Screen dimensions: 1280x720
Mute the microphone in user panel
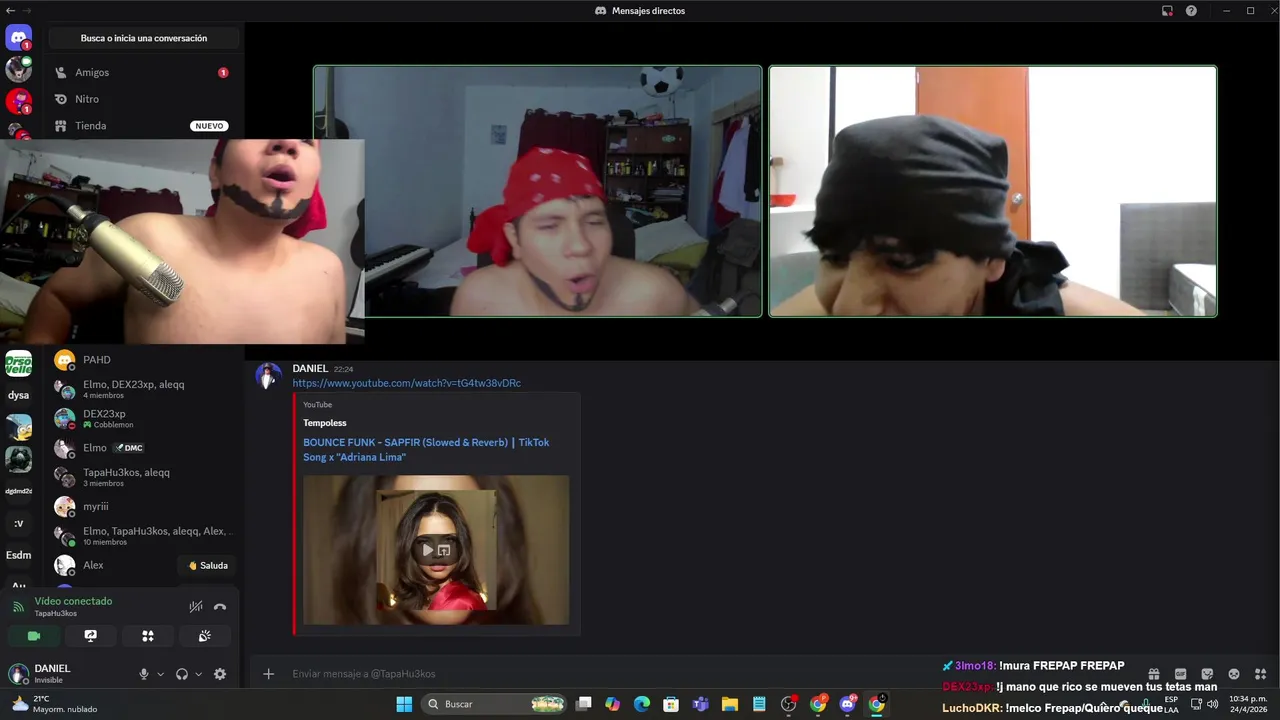(x=144, y=674)
